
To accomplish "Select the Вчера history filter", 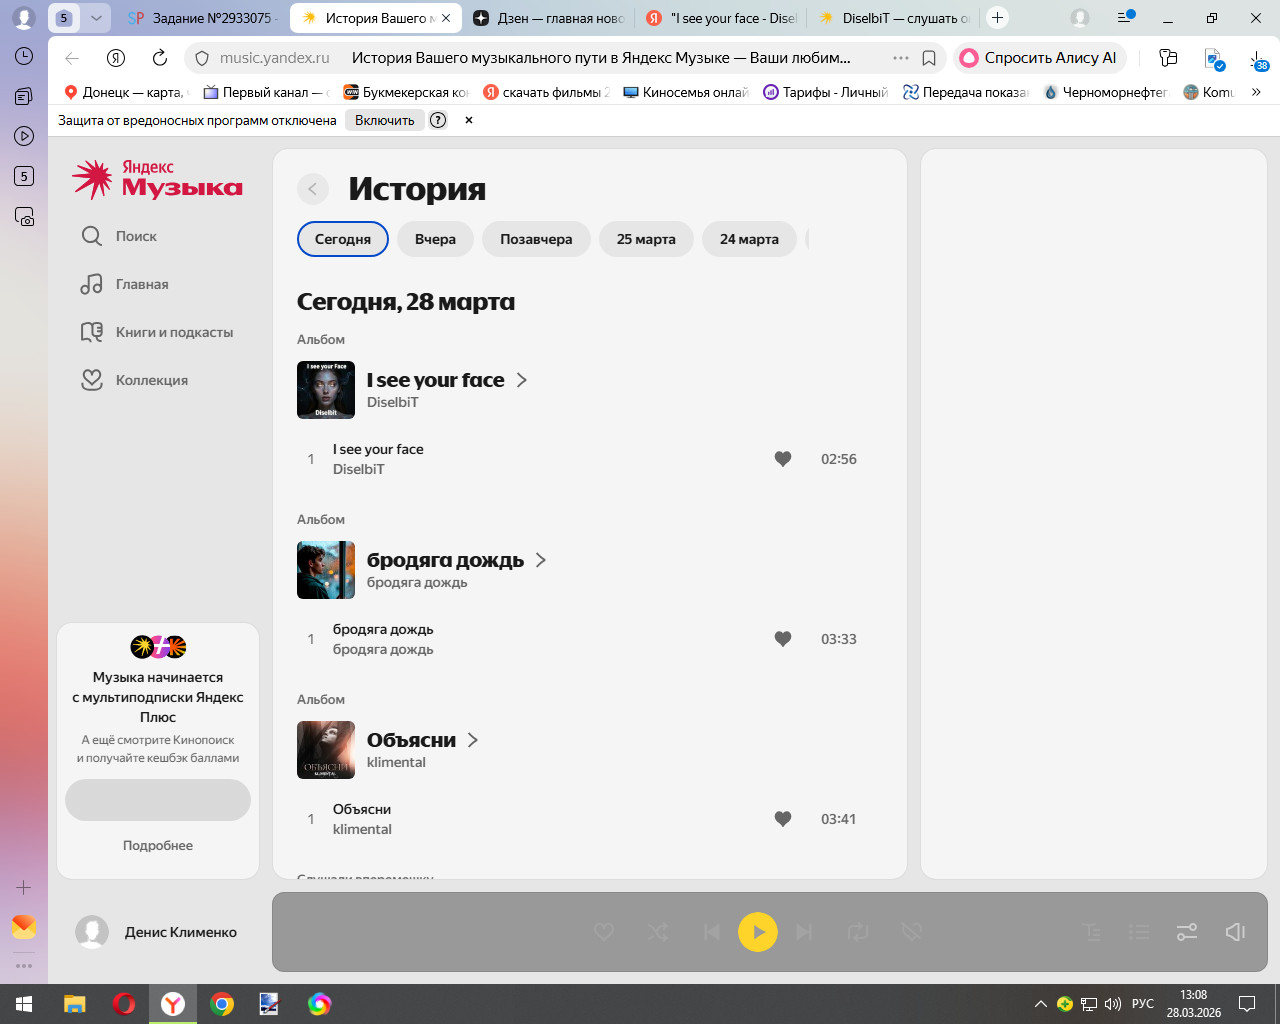I will [435, 239].
